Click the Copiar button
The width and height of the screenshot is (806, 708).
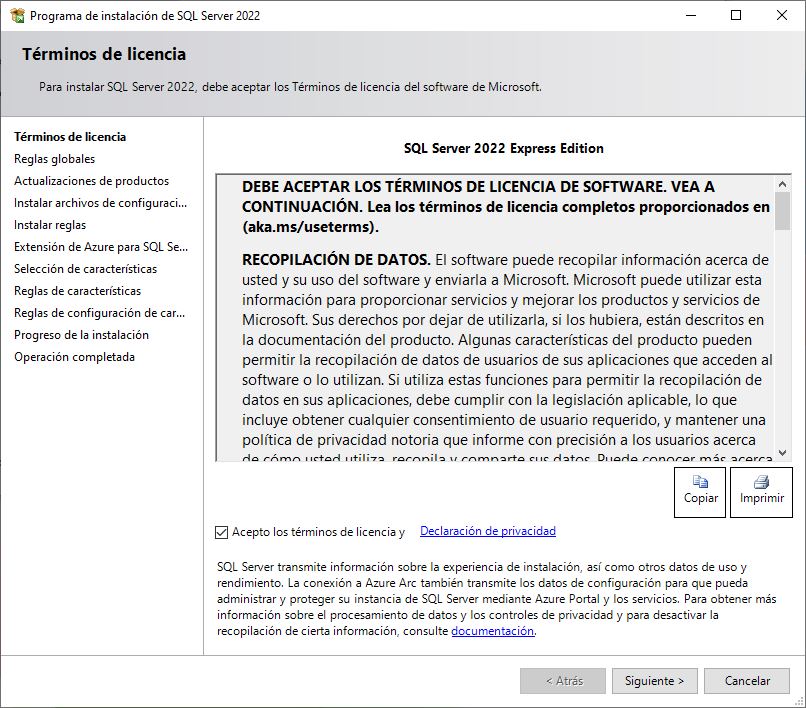pos(700,492)
